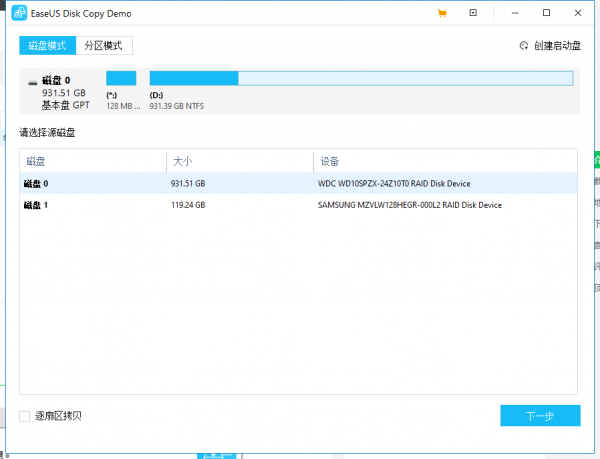Switch to 分区模式 tab
Image resolution: width=600 pixels, height=459 pixels.
point(104,46)
